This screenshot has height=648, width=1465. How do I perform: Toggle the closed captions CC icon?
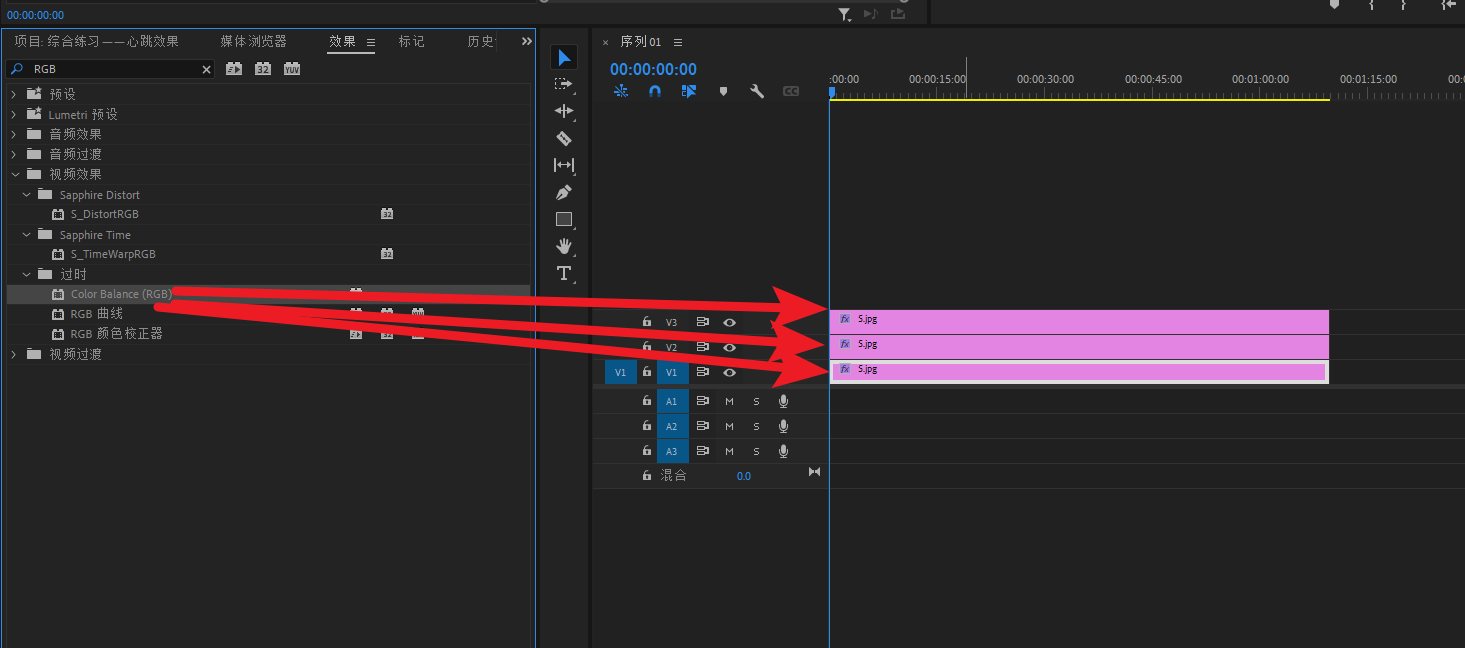pos(791,91)
